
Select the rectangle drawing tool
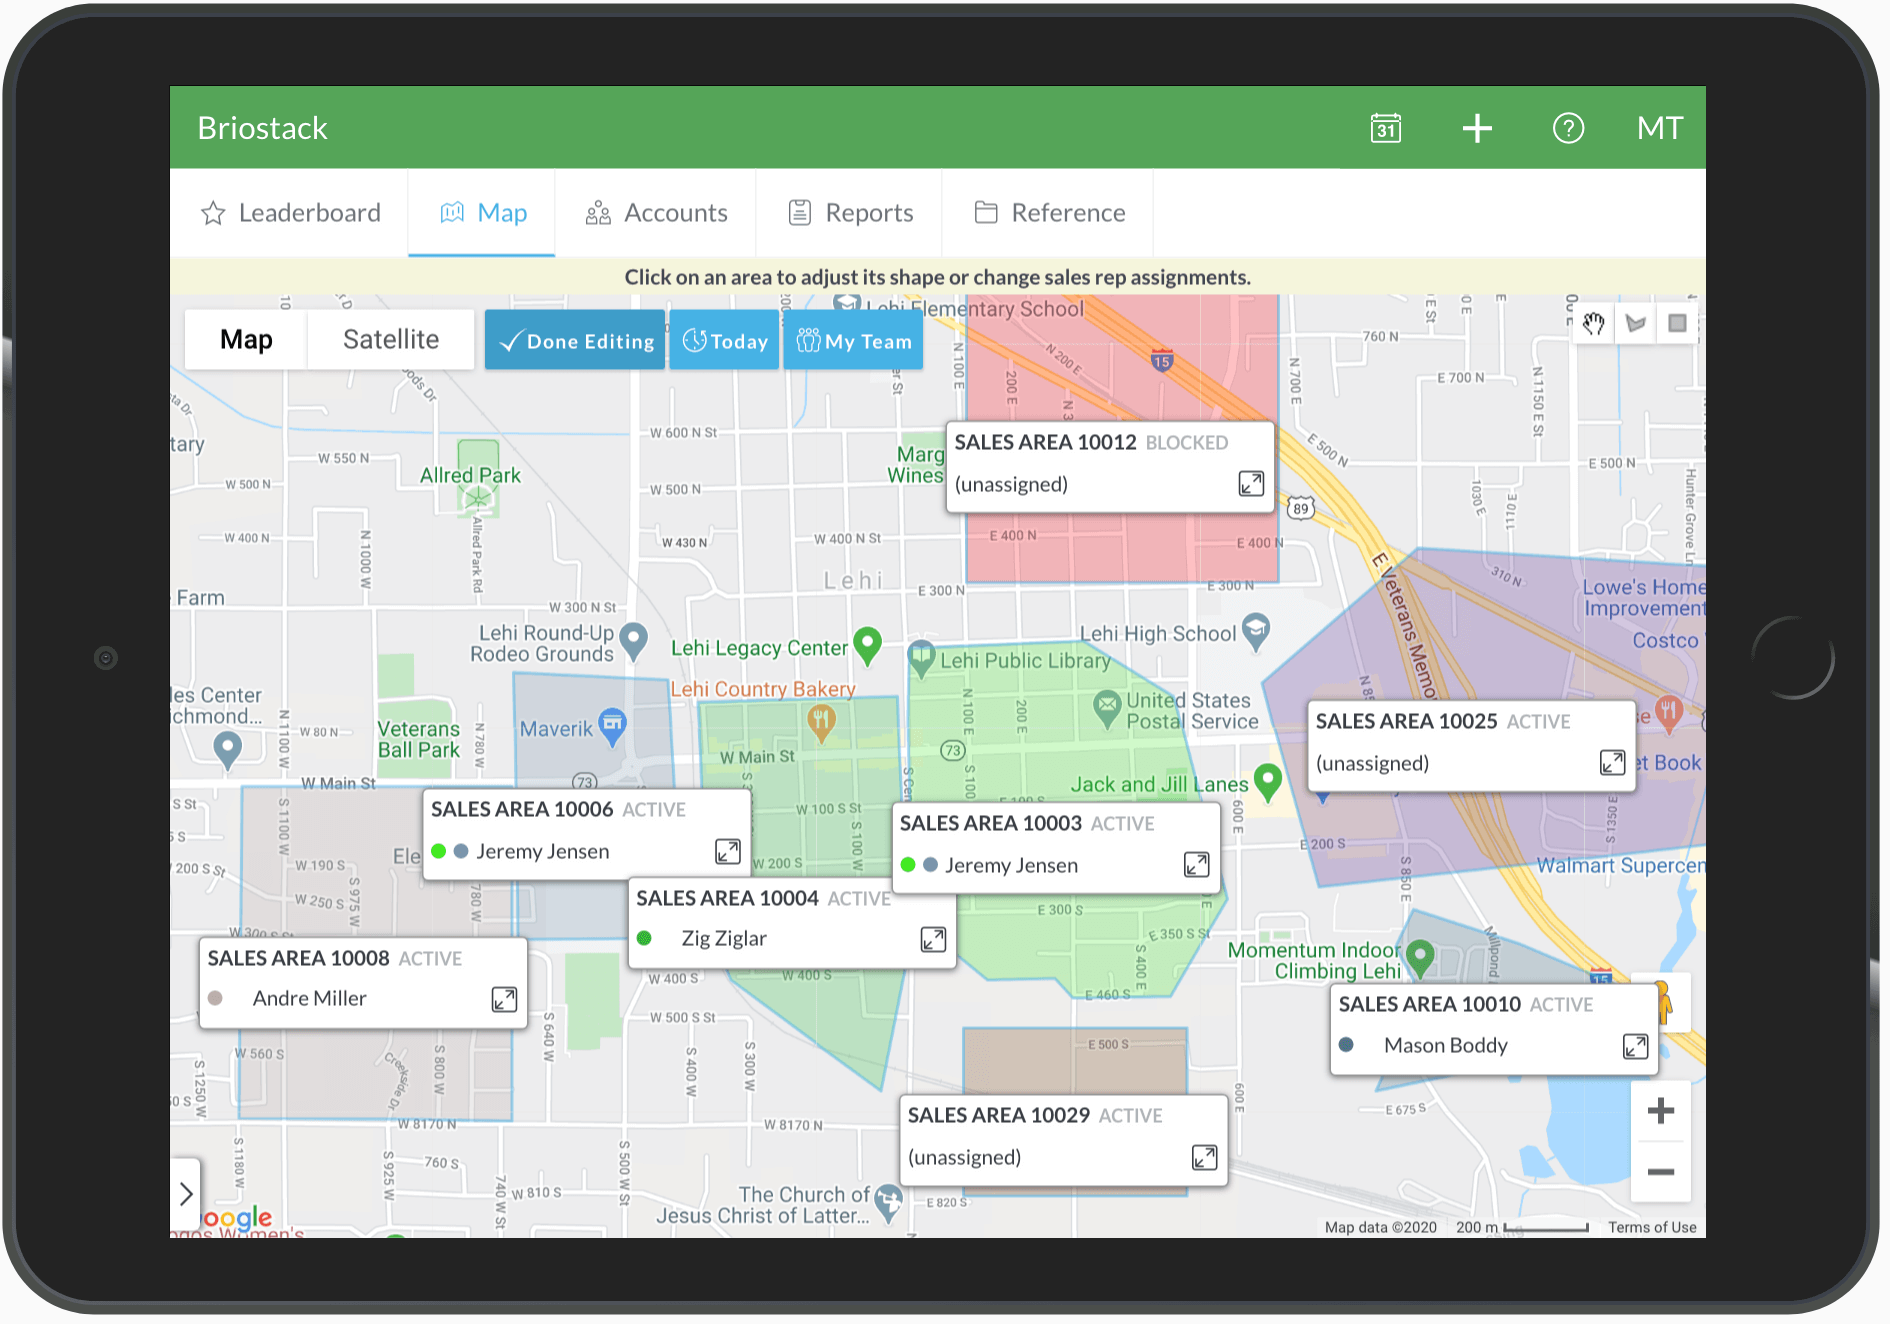1677,323
